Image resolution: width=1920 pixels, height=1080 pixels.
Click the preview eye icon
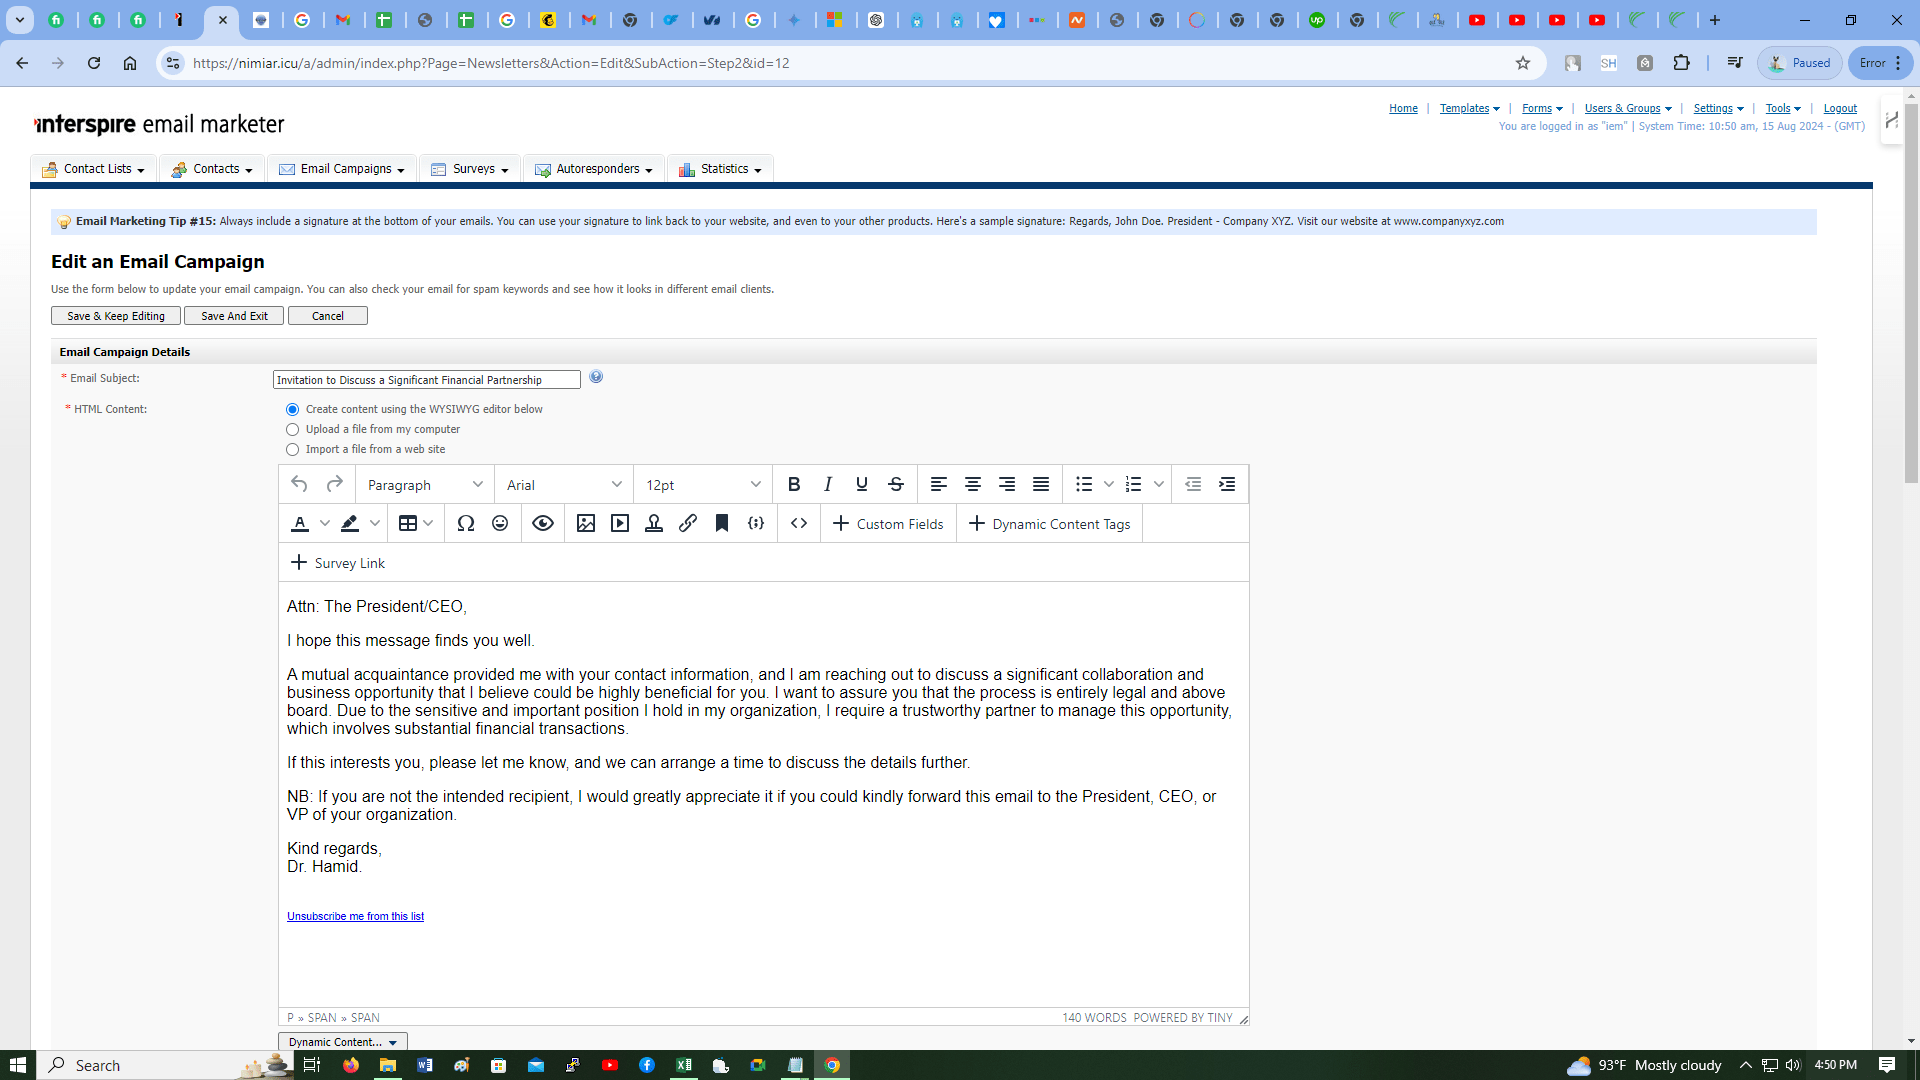pyautogui.click(x=543, y=523)
